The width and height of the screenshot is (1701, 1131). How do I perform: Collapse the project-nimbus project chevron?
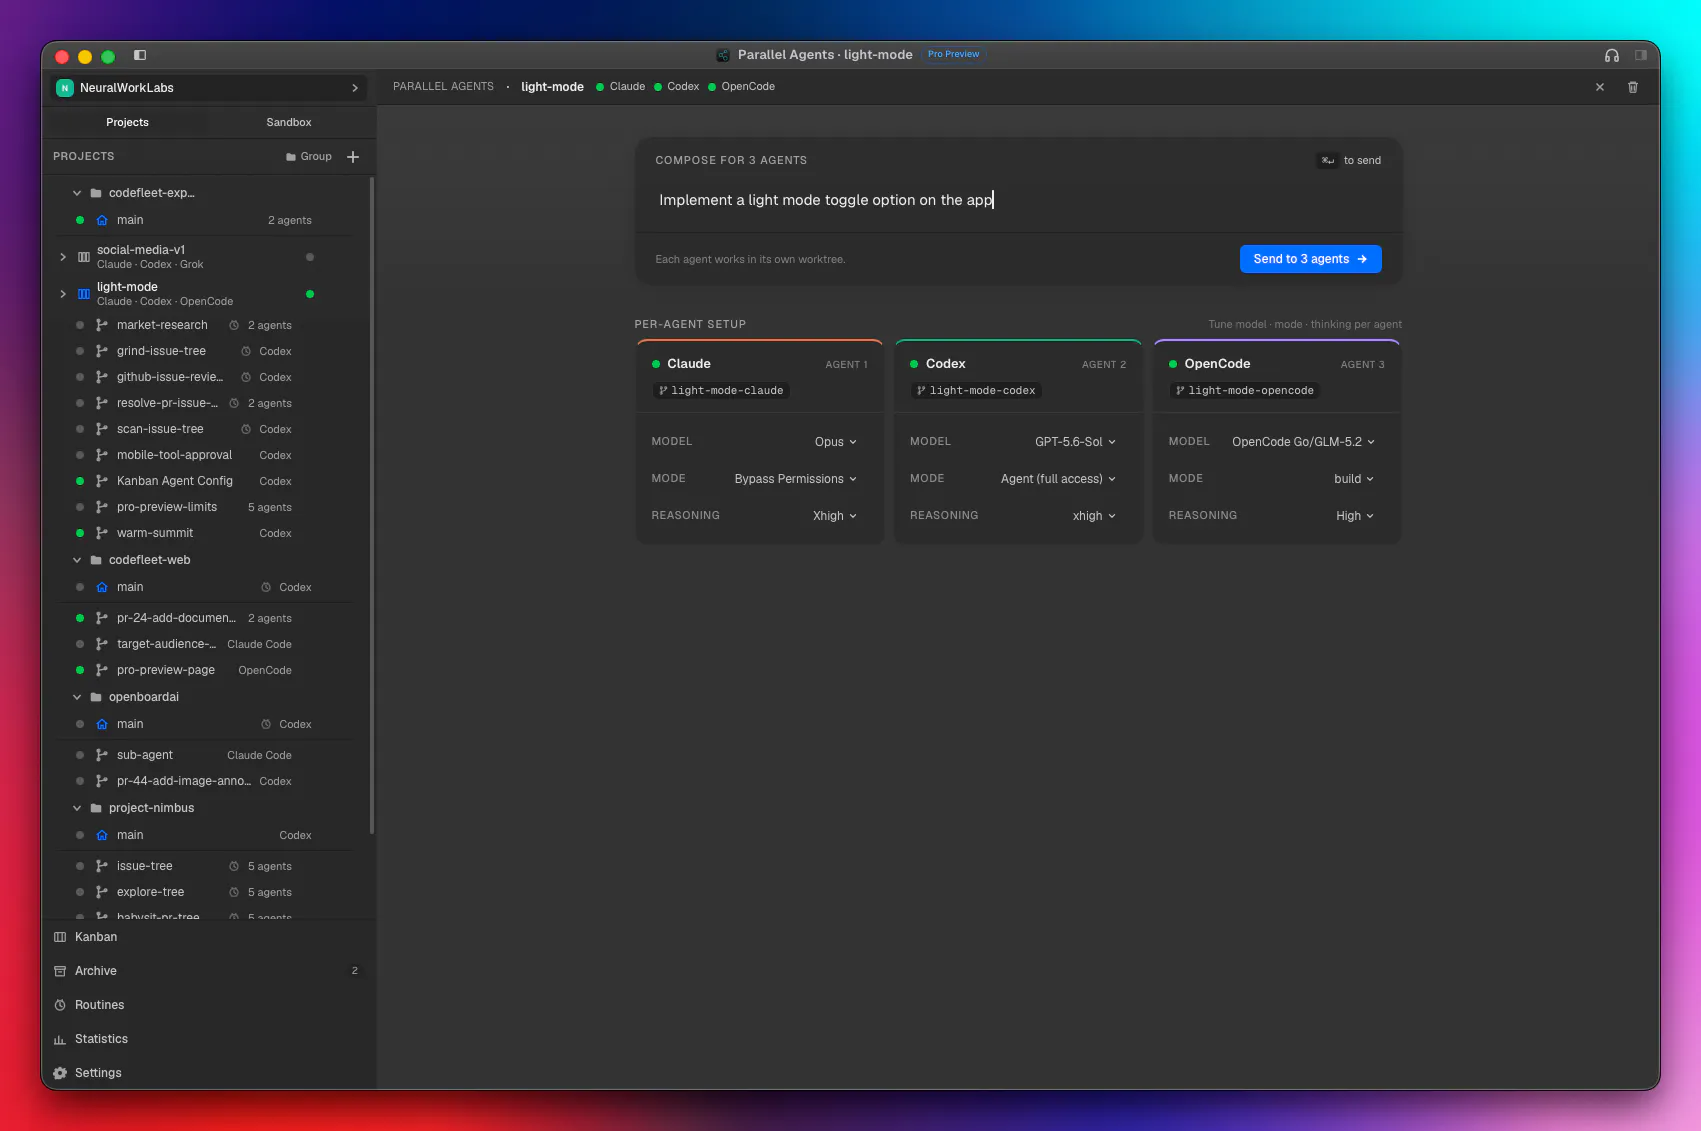tap(77, 808)
